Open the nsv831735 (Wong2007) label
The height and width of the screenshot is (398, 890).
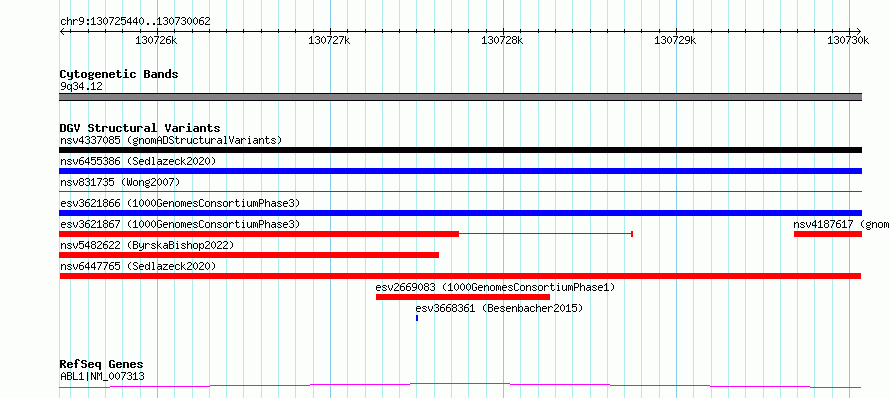tap(119, 182)
